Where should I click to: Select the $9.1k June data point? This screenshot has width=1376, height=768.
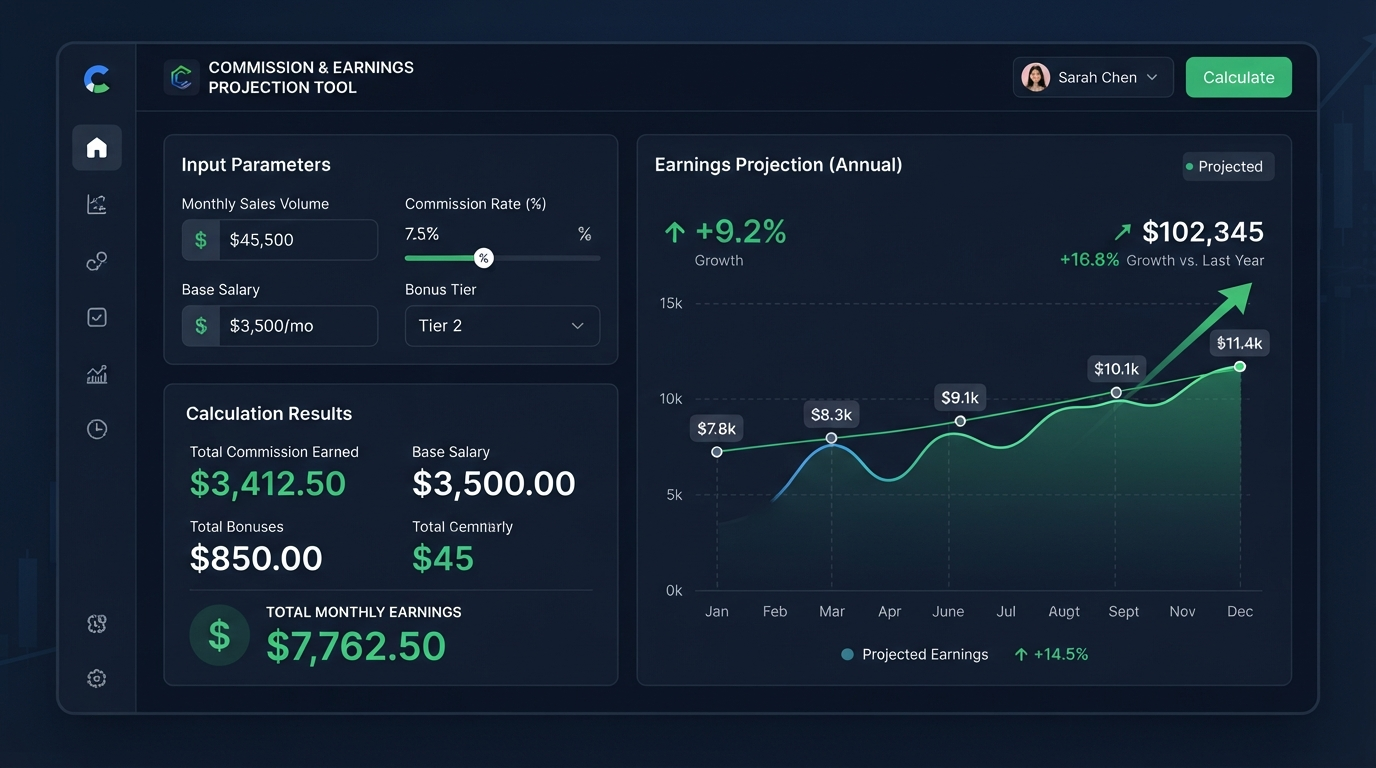(x=960, y=421)
